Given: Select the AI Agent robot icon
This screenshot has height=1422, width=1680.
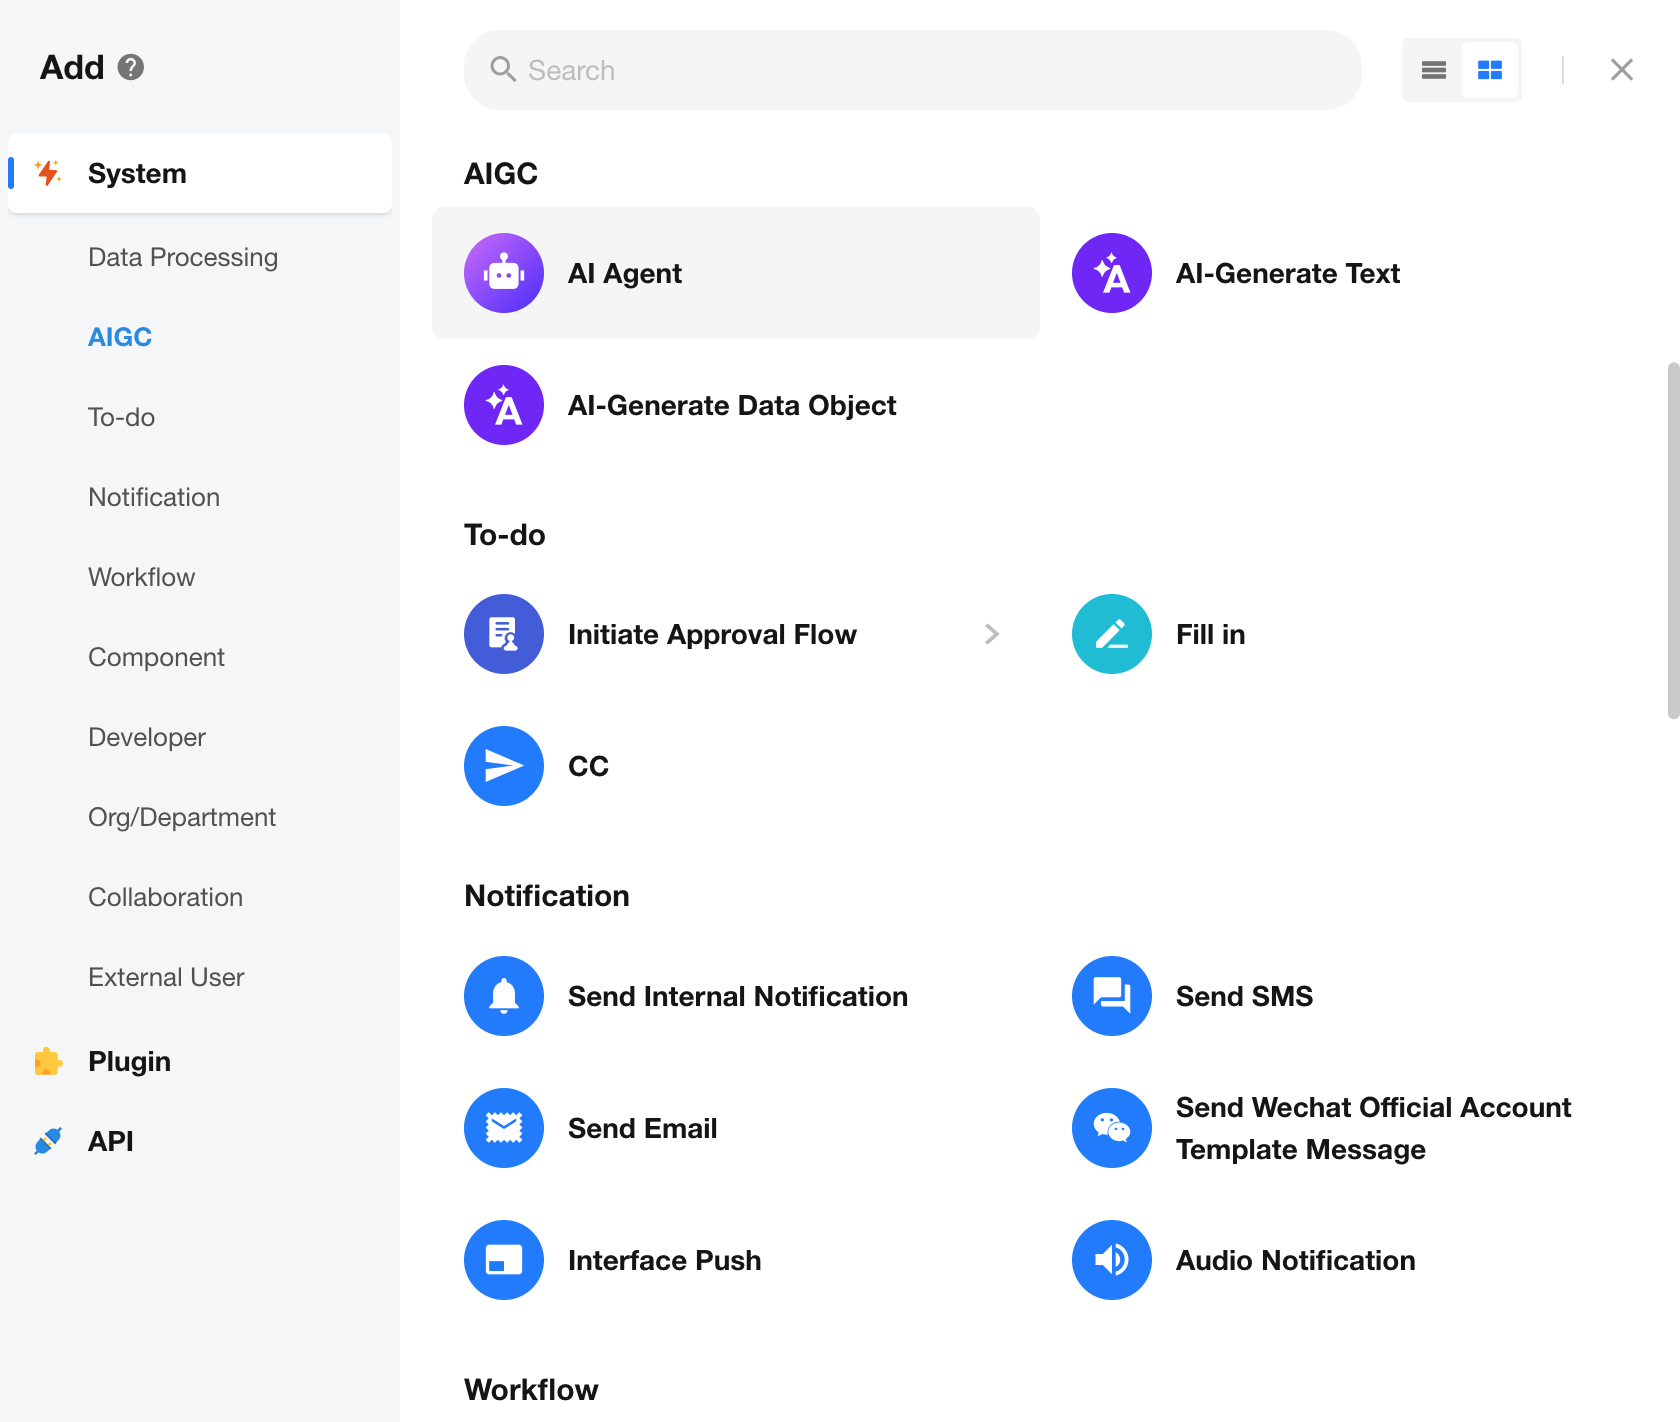Looking at the screenshot, I should coord(504,273).
